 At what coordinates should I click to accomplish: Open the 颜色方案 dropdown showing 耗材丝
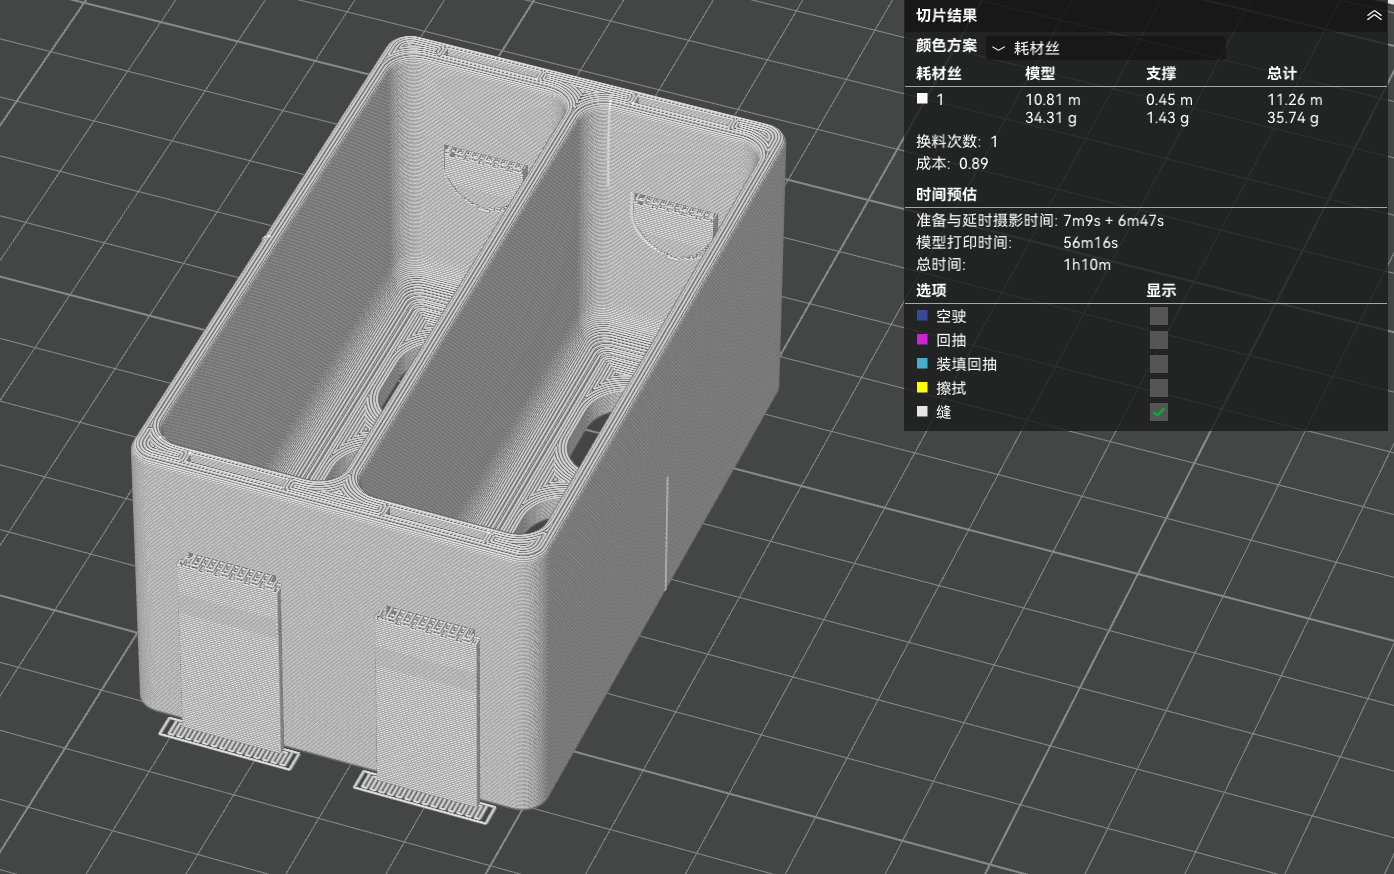pos(1106,47)
